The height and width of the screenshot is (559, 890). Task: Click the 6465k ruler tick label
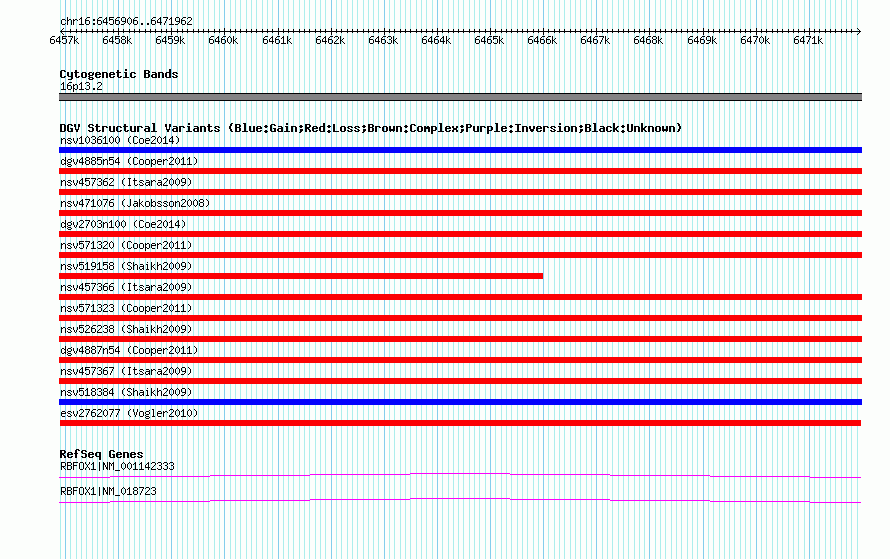tap(489, 40)
